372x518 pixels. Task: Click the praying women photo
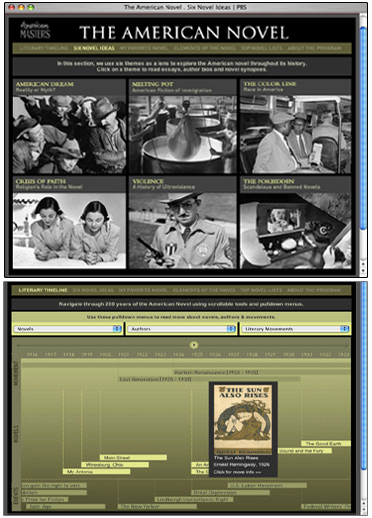pos(69,231)
